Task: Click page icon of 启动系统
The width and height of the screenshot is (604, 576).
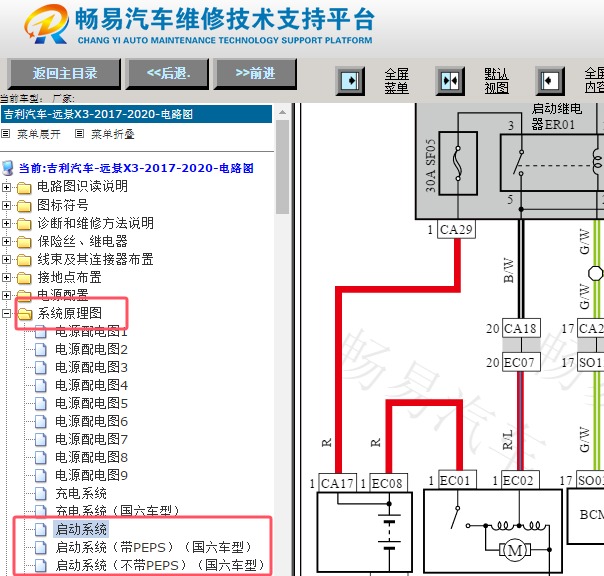Action: (x=41, y=529)
